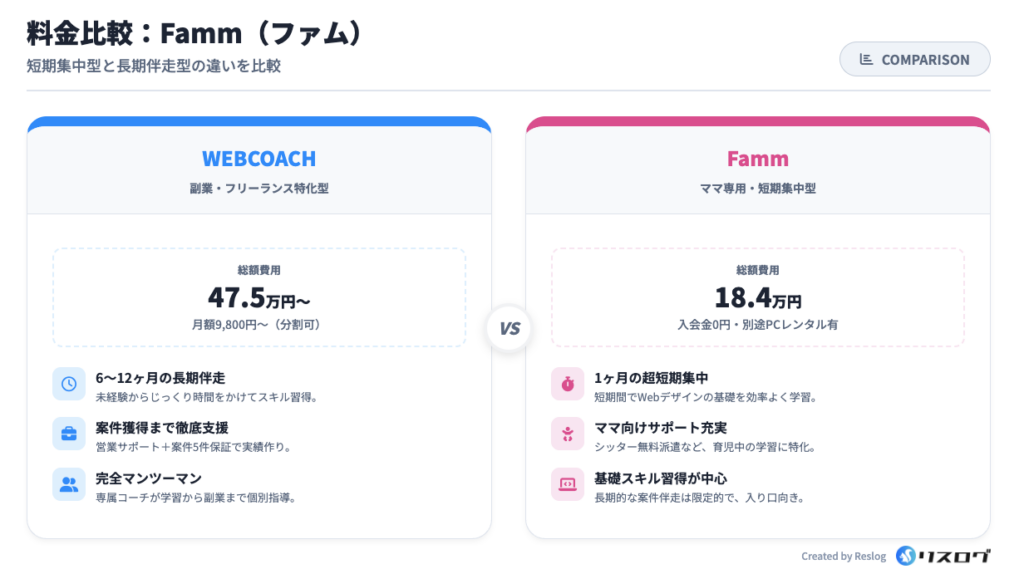Click the 料金比較:Famm(ファム) title

coord(193,33)
